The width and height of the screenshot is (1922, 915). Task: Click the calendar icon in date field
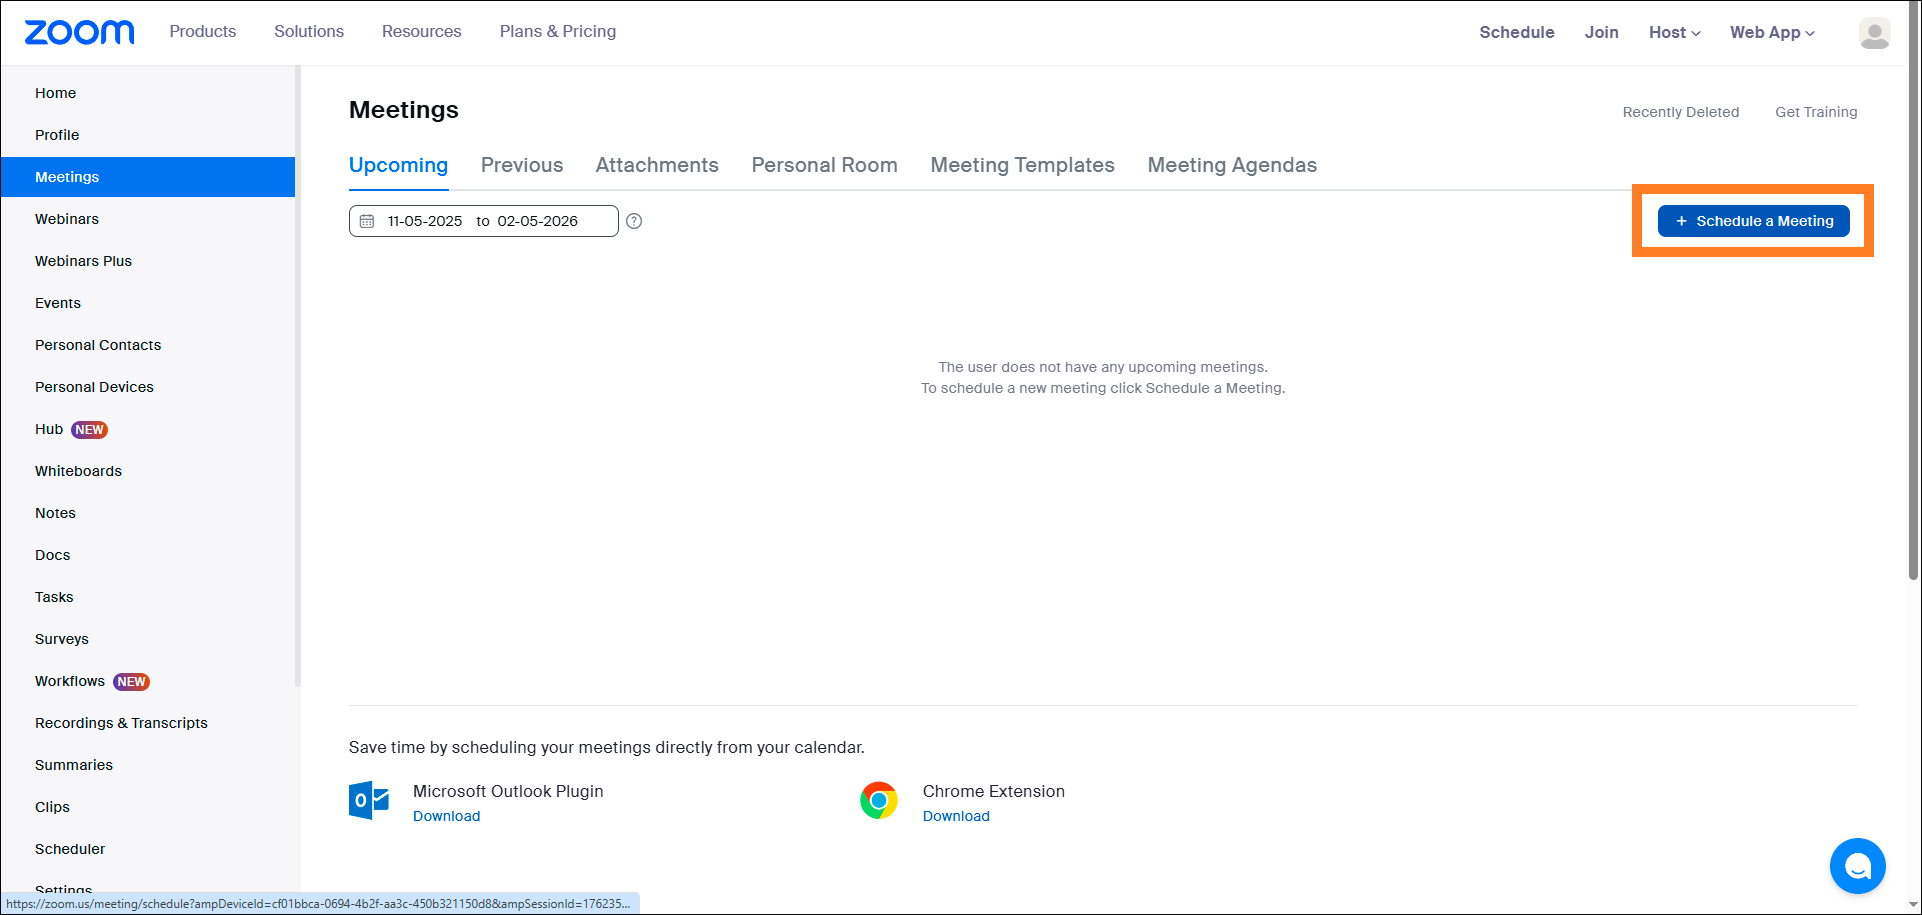point(367,221)
